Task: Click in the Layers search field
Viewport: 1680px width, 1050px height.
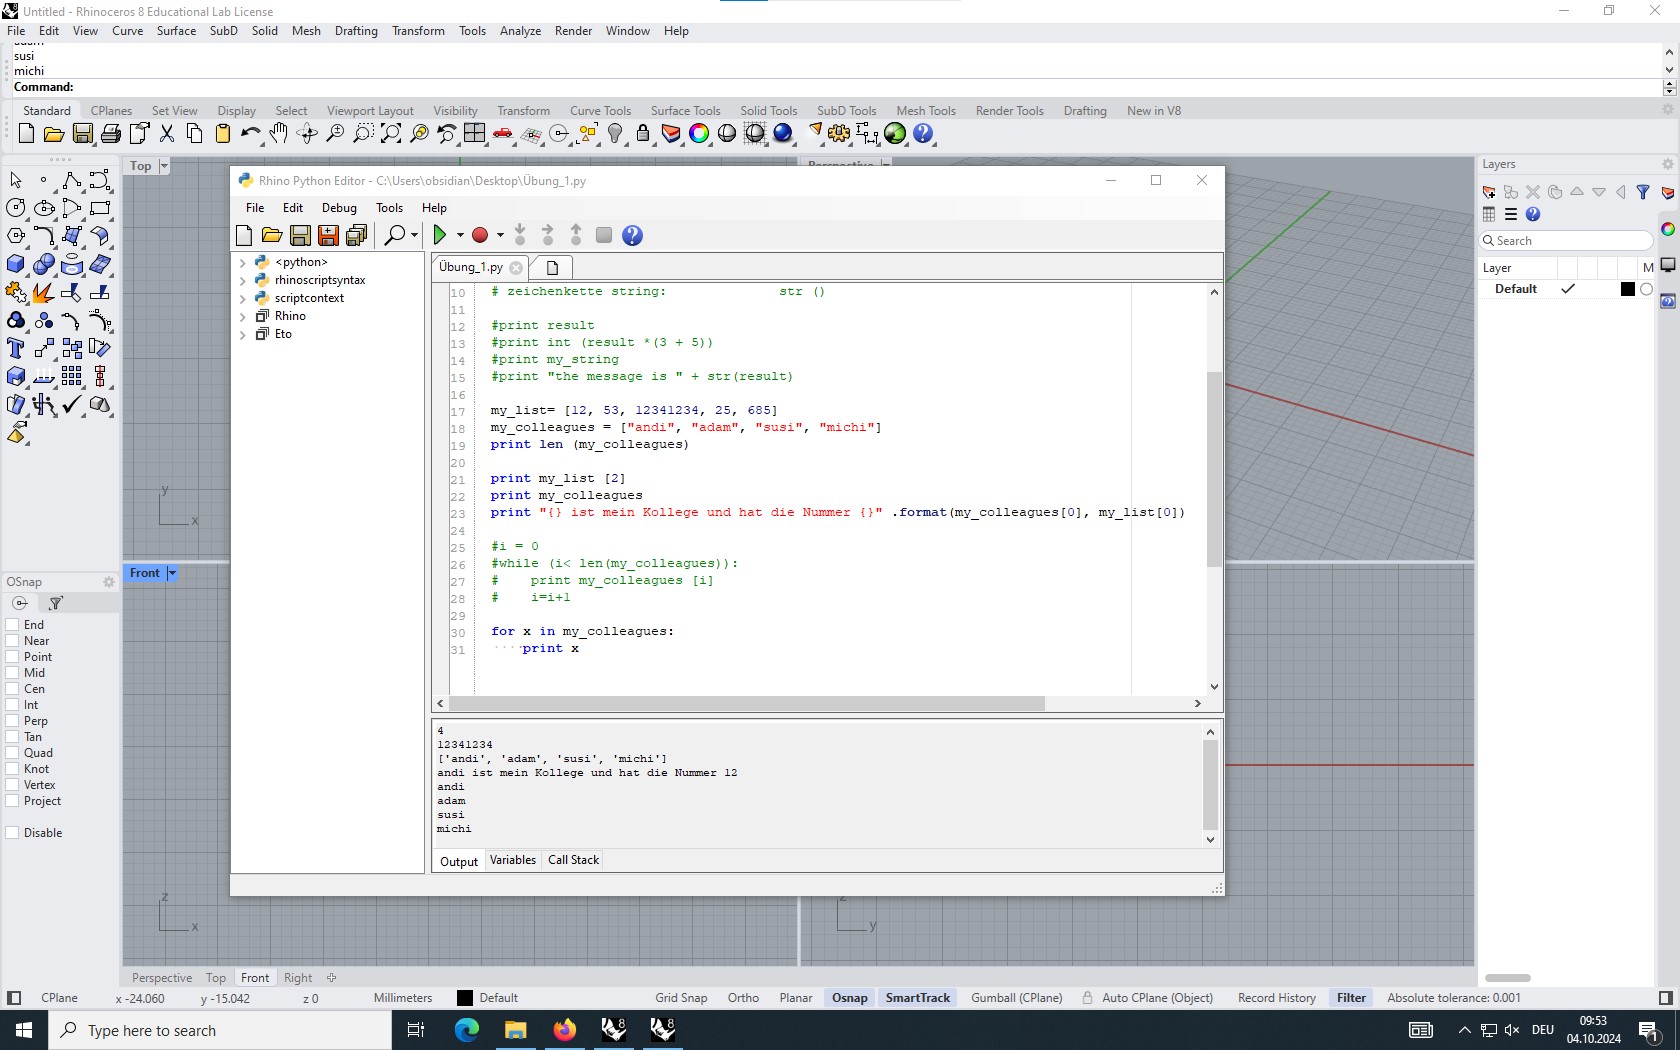Action: pos(1565,240)
